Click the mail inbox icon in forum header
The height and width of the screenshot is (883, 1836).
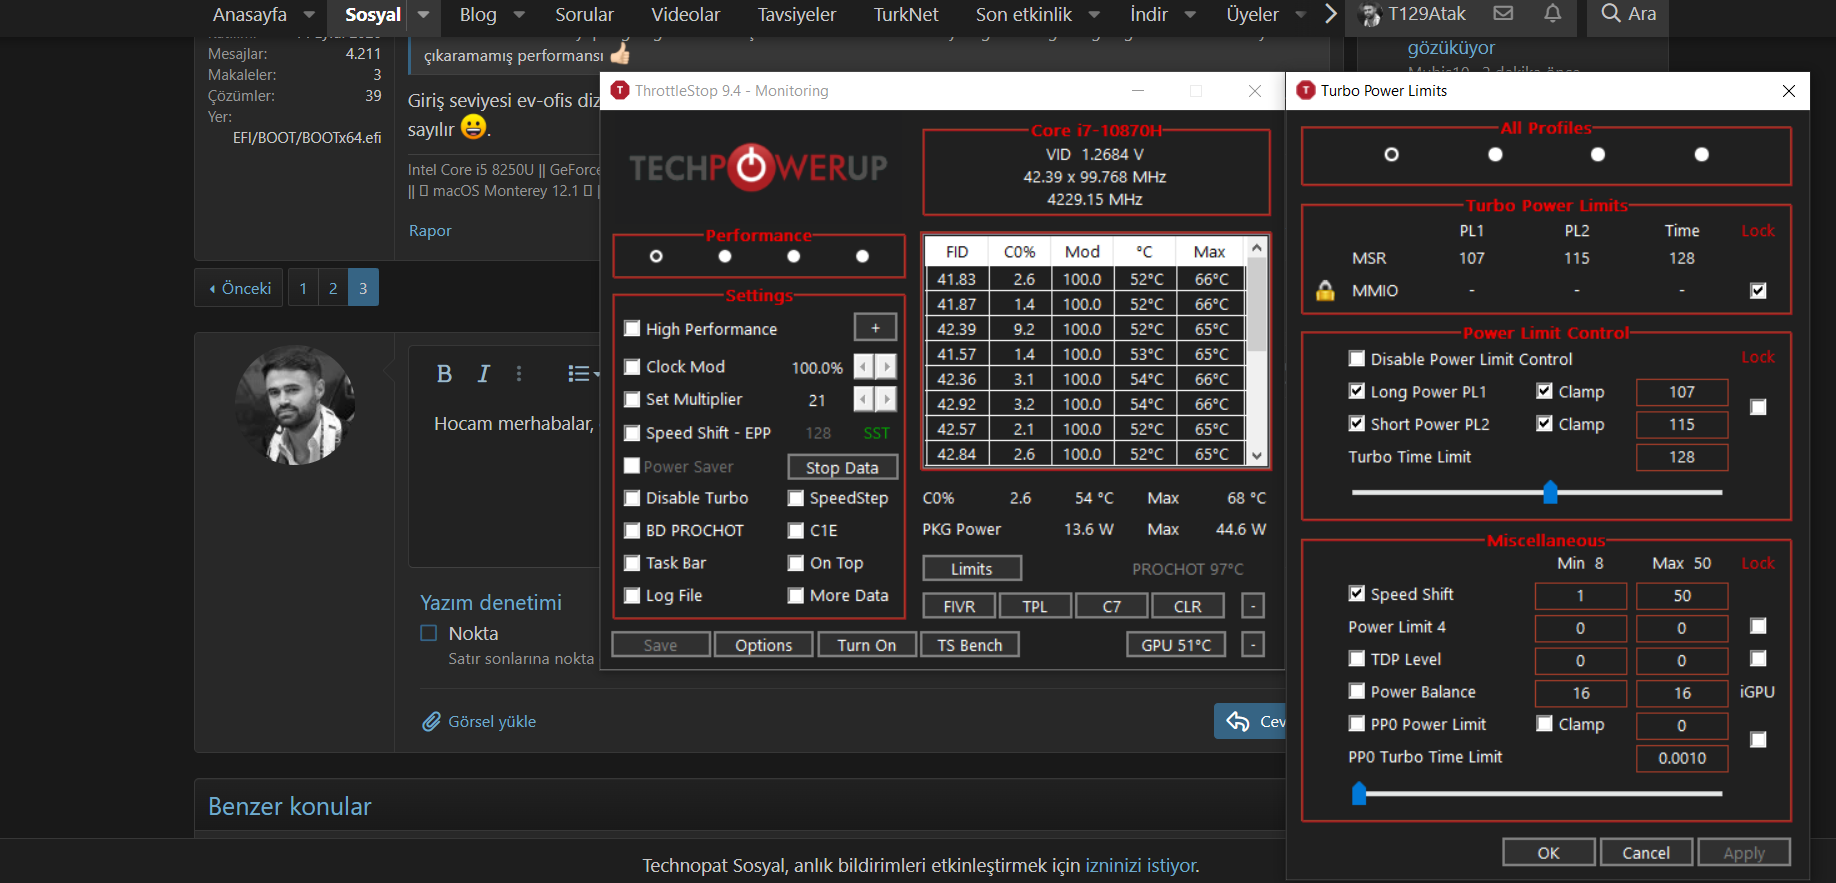point(1503,13)
